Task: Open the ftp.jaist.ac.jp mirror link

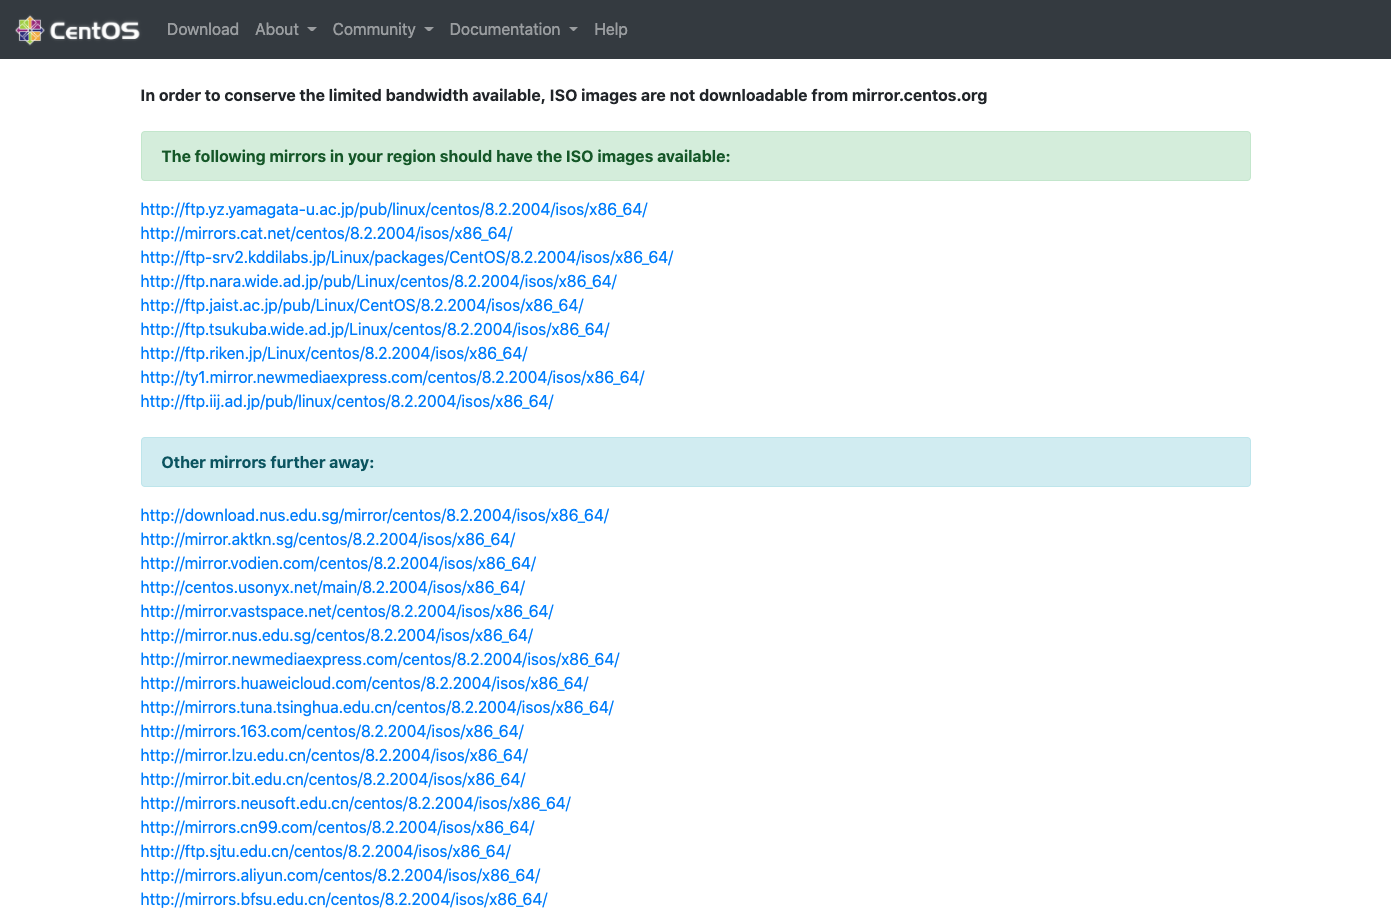Action: point(362,306)
